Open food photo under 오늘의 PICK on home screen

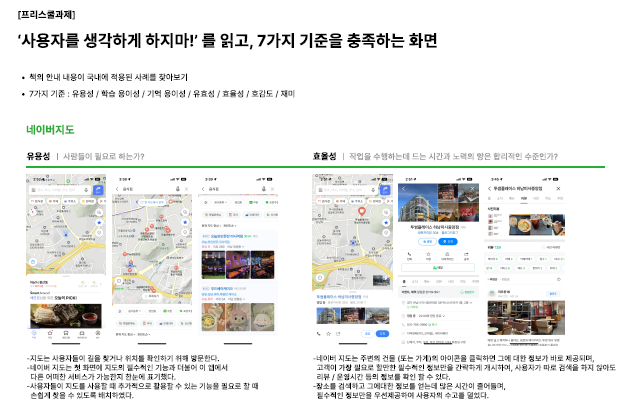65,316
